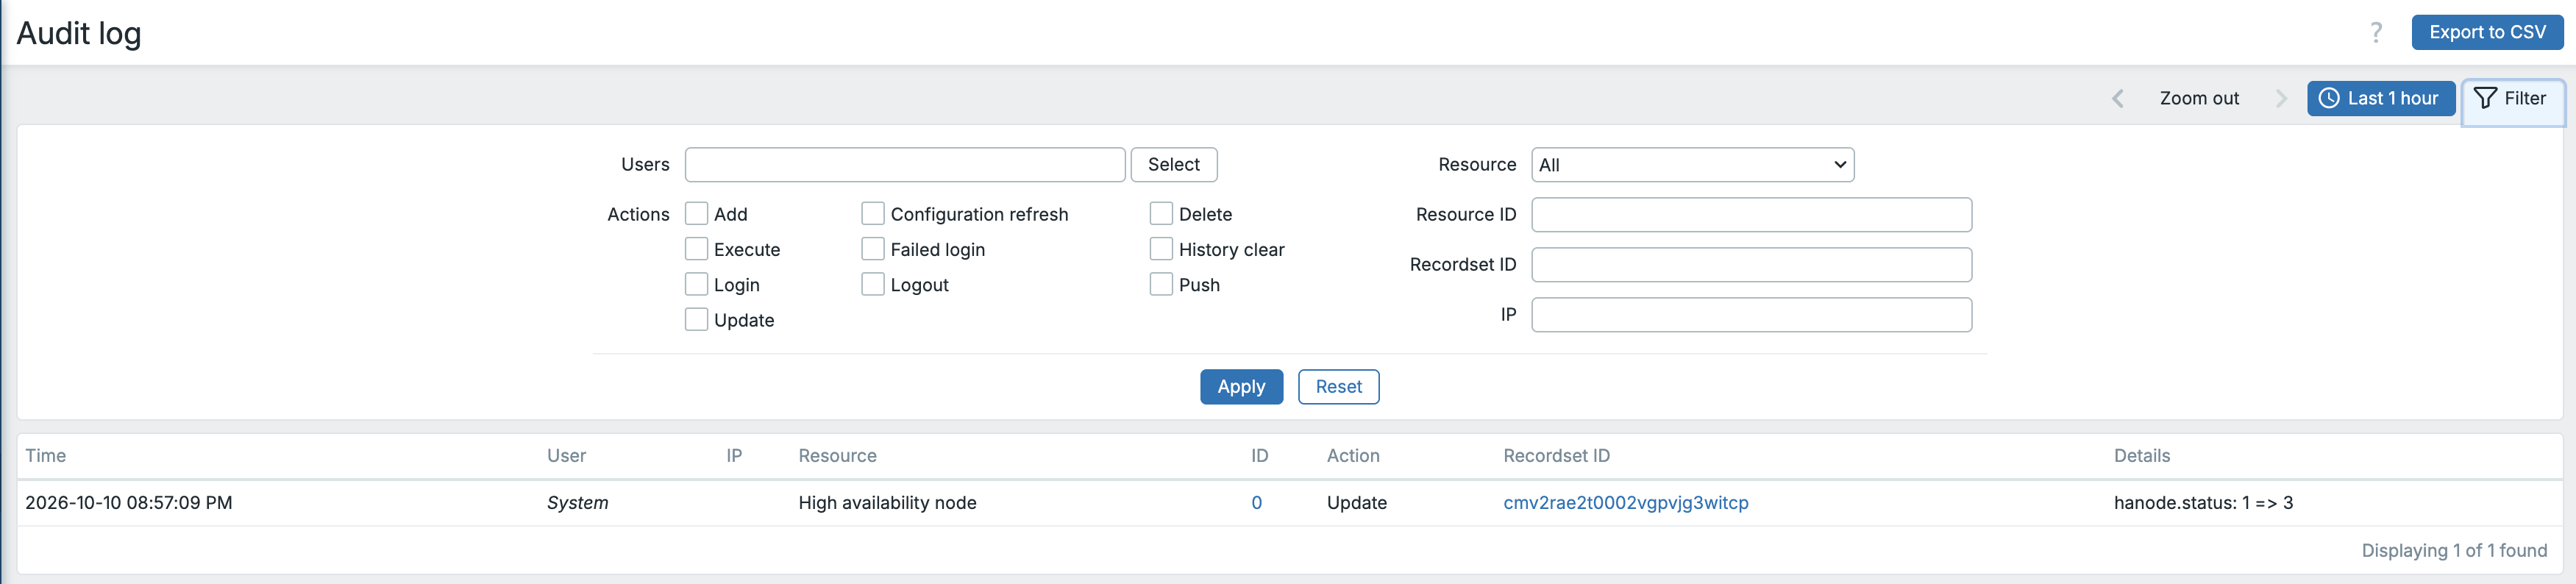The height and width of the screenshot is (584, 2576).
Task: Reset the filter form
Action: pos(1338,387)
